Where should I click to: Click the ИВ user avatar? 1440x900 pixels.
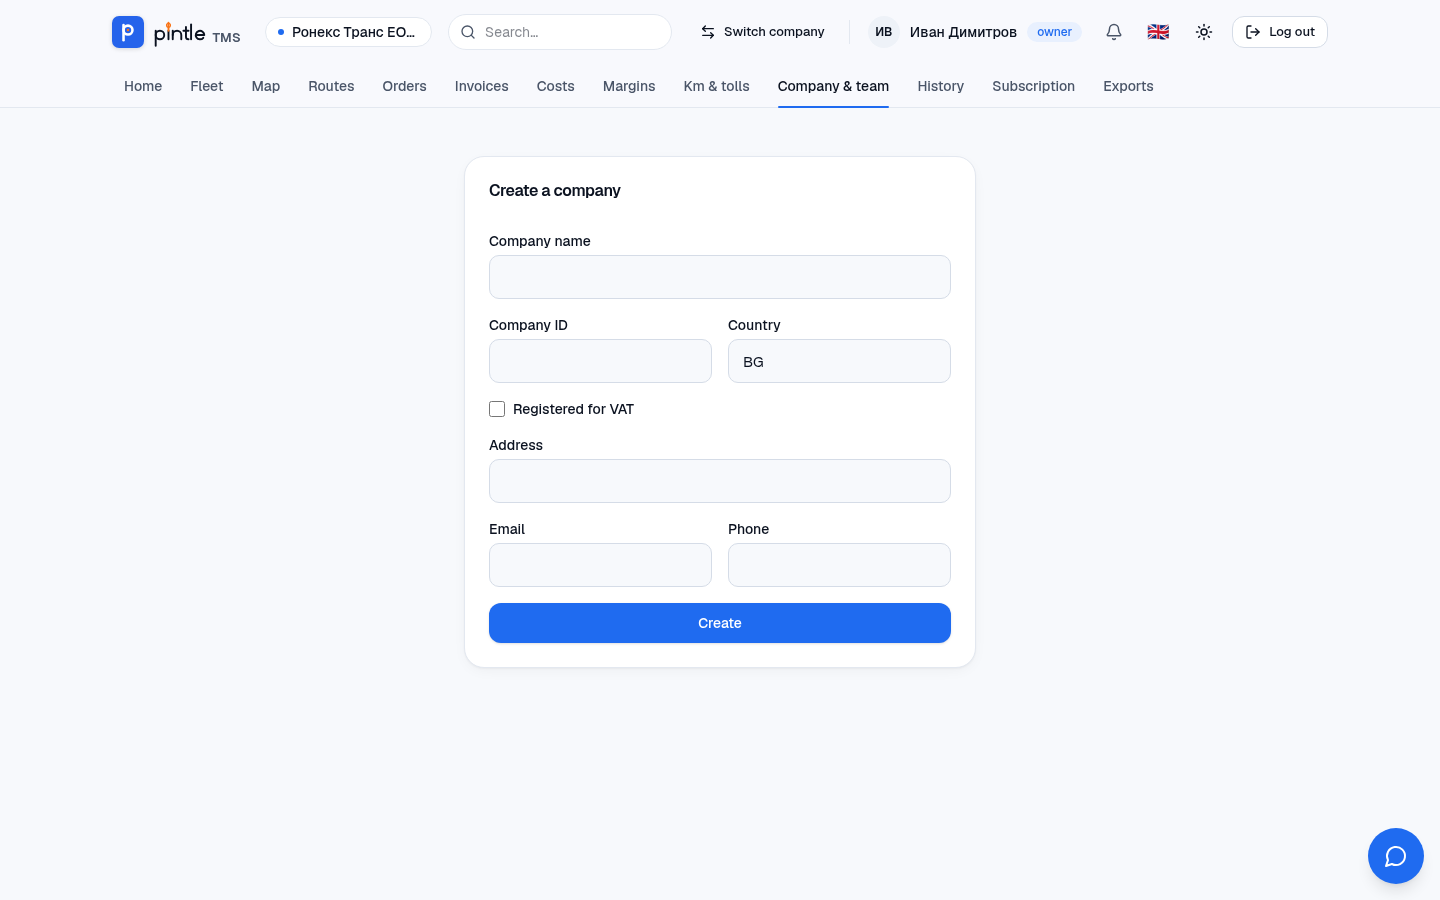884,32
